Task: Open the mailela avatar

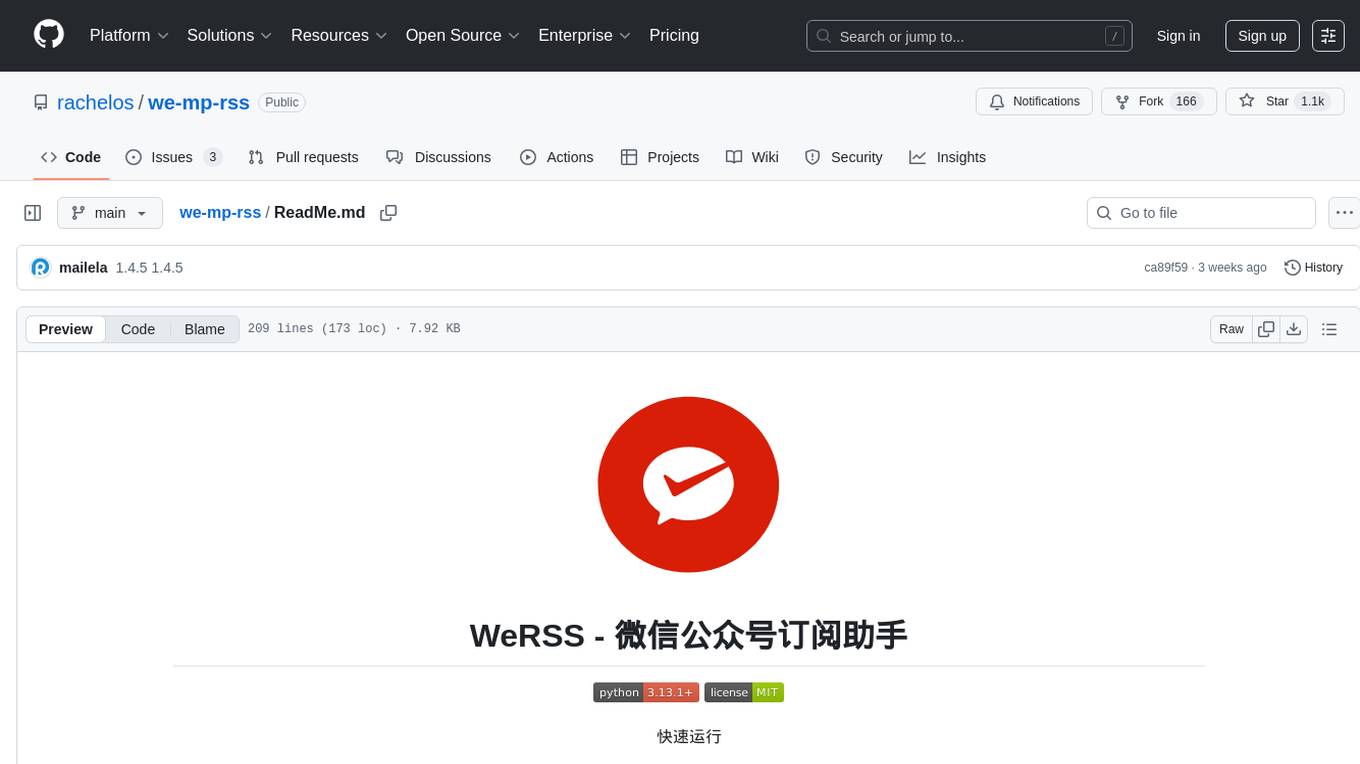Action: (x=41, y=267)
